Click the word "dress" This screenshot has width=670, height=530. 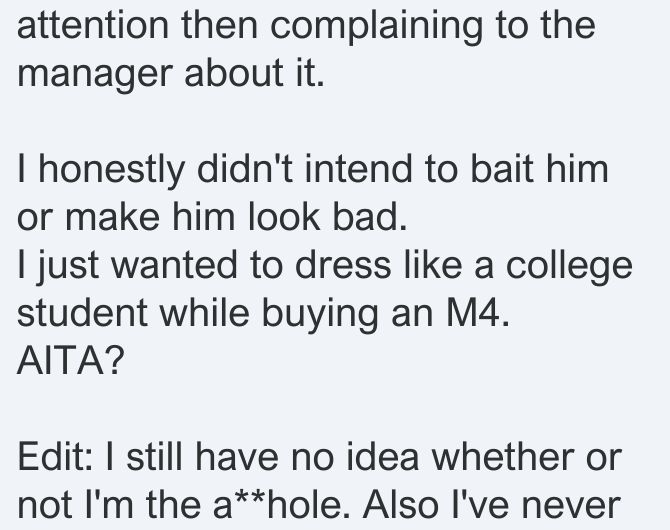point(343,264)
